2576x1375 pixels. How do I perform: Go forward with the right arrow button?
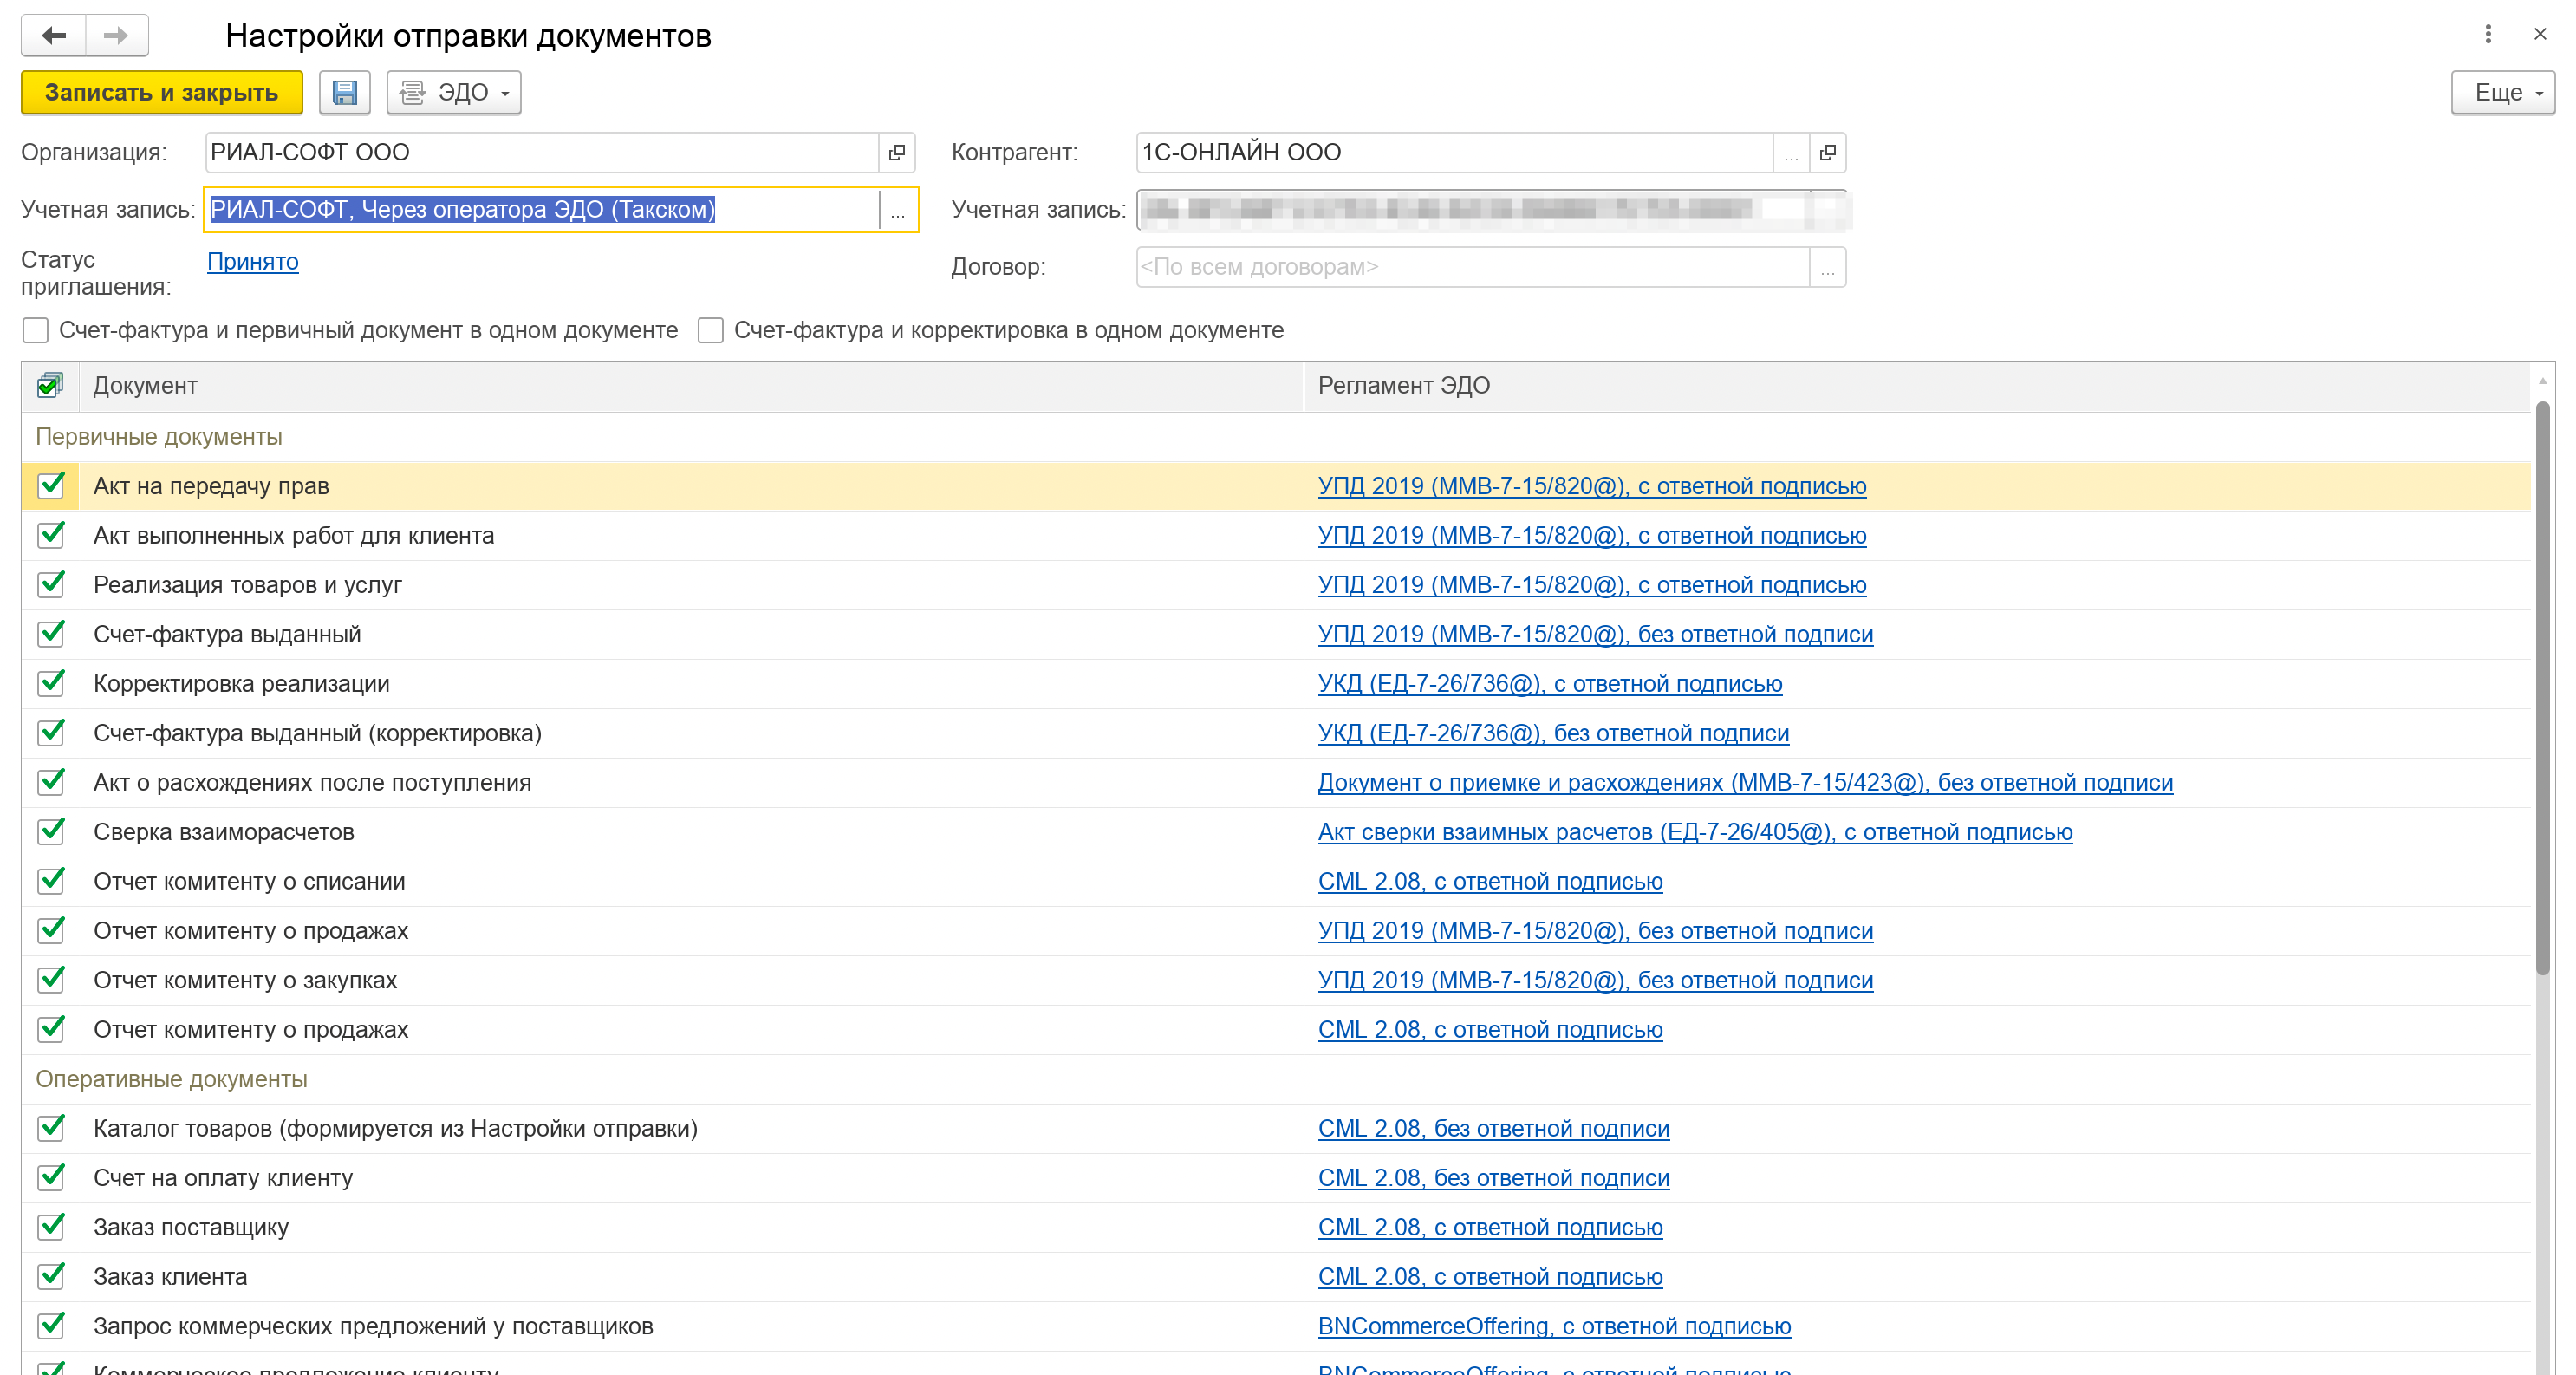tap(117, 36)
